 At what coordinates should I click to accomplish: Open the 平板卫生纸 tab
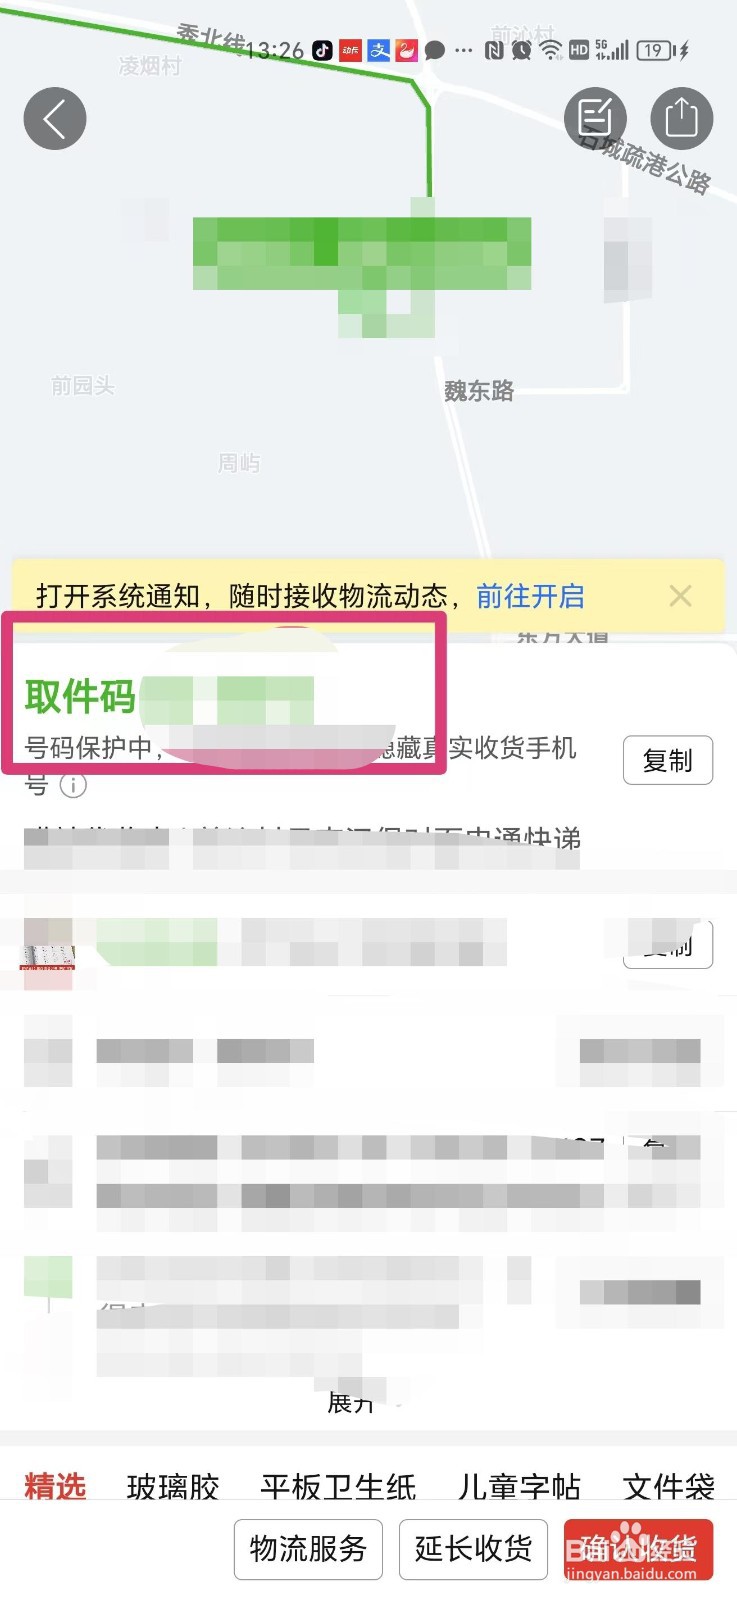338,1487
